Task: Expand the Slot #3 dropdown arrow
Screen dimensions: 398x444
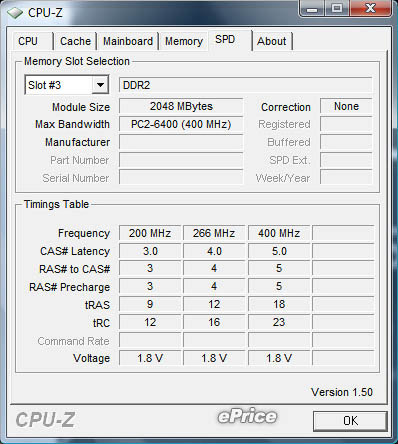Action: [x=100, y=85]
